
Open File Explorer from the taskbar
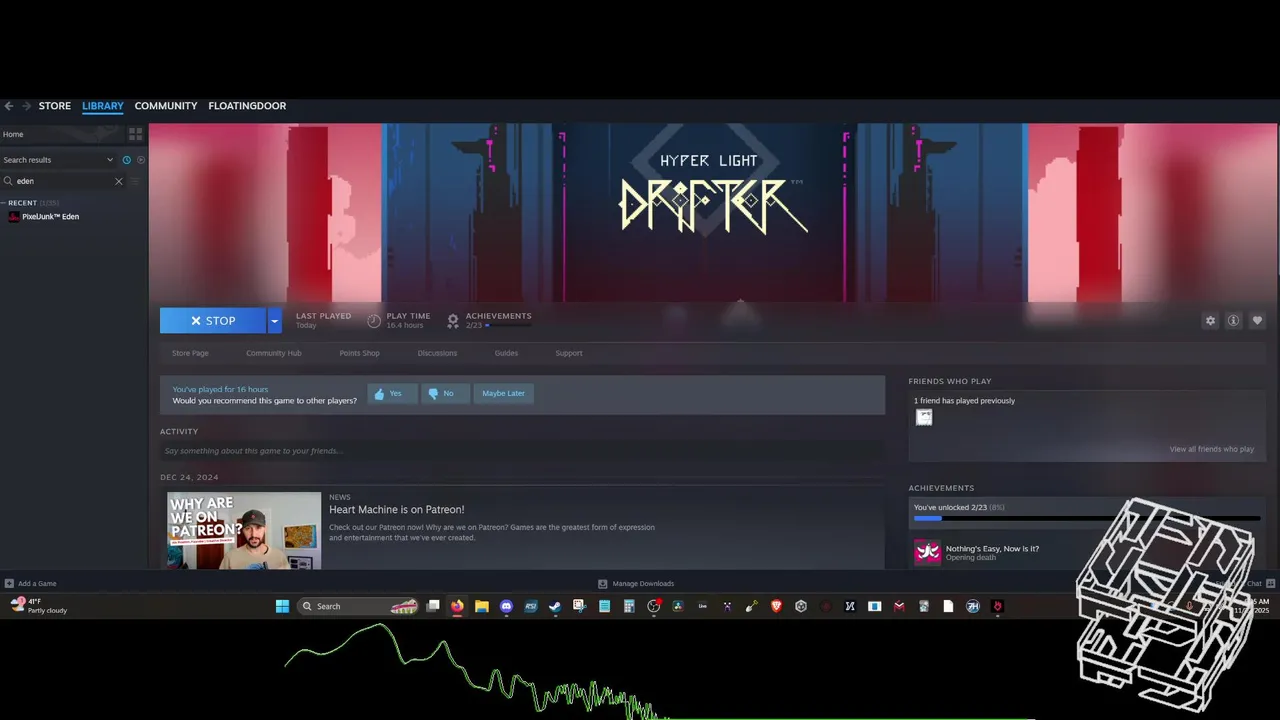(x=482, y=607)
